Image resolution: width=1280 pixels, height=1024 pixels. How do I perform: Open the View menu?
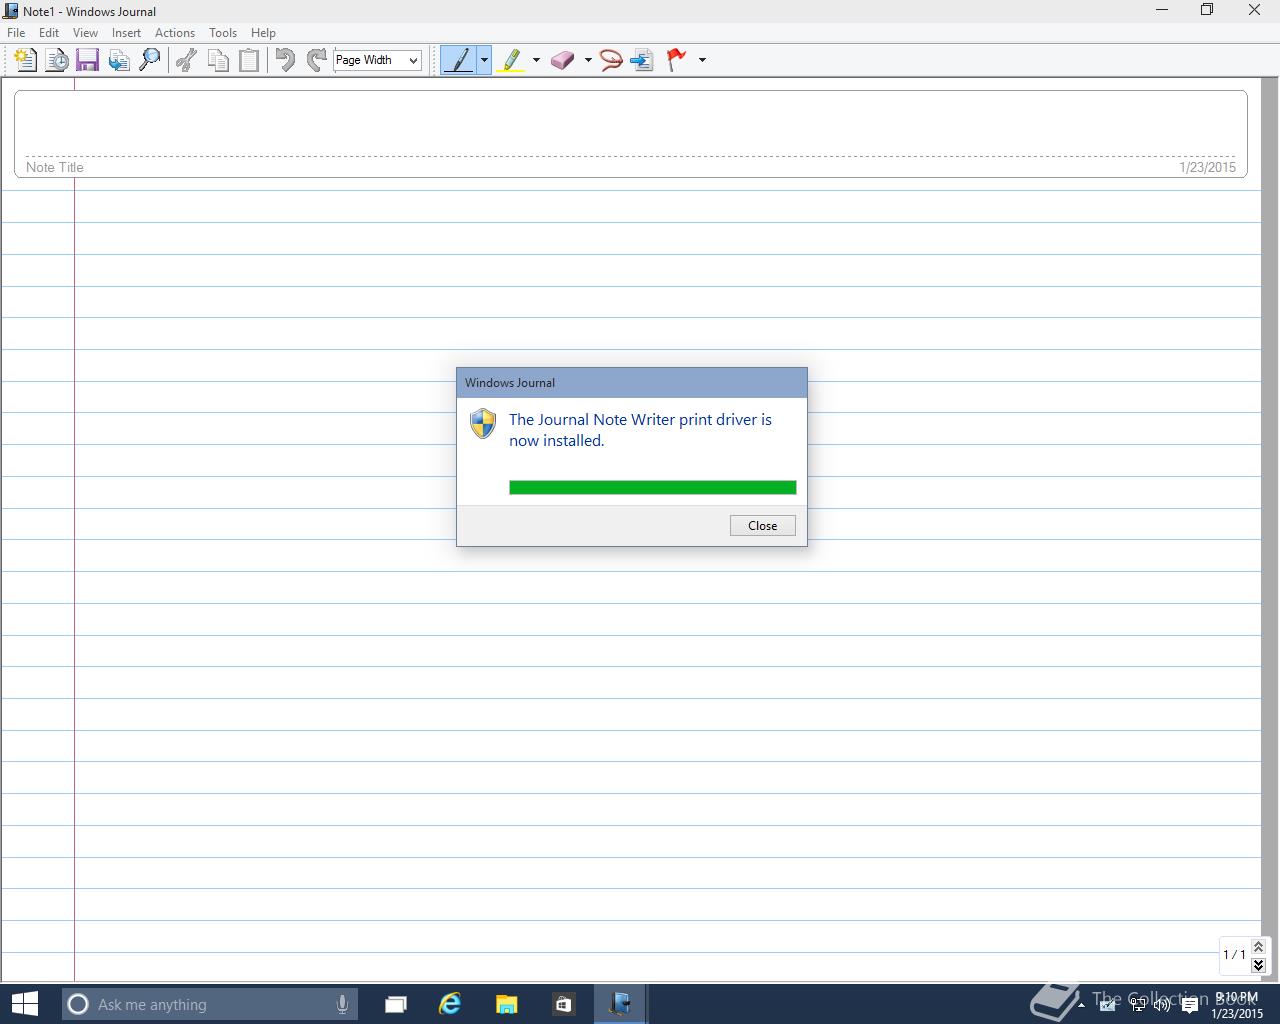point(85,33)
